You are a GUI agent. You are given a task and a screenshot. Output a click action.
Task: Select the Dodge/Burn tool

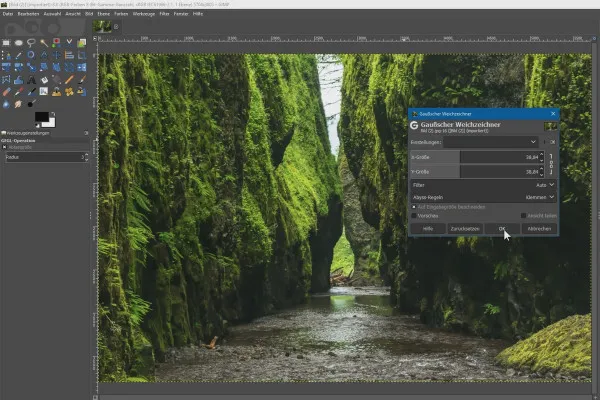pos(31,104)
